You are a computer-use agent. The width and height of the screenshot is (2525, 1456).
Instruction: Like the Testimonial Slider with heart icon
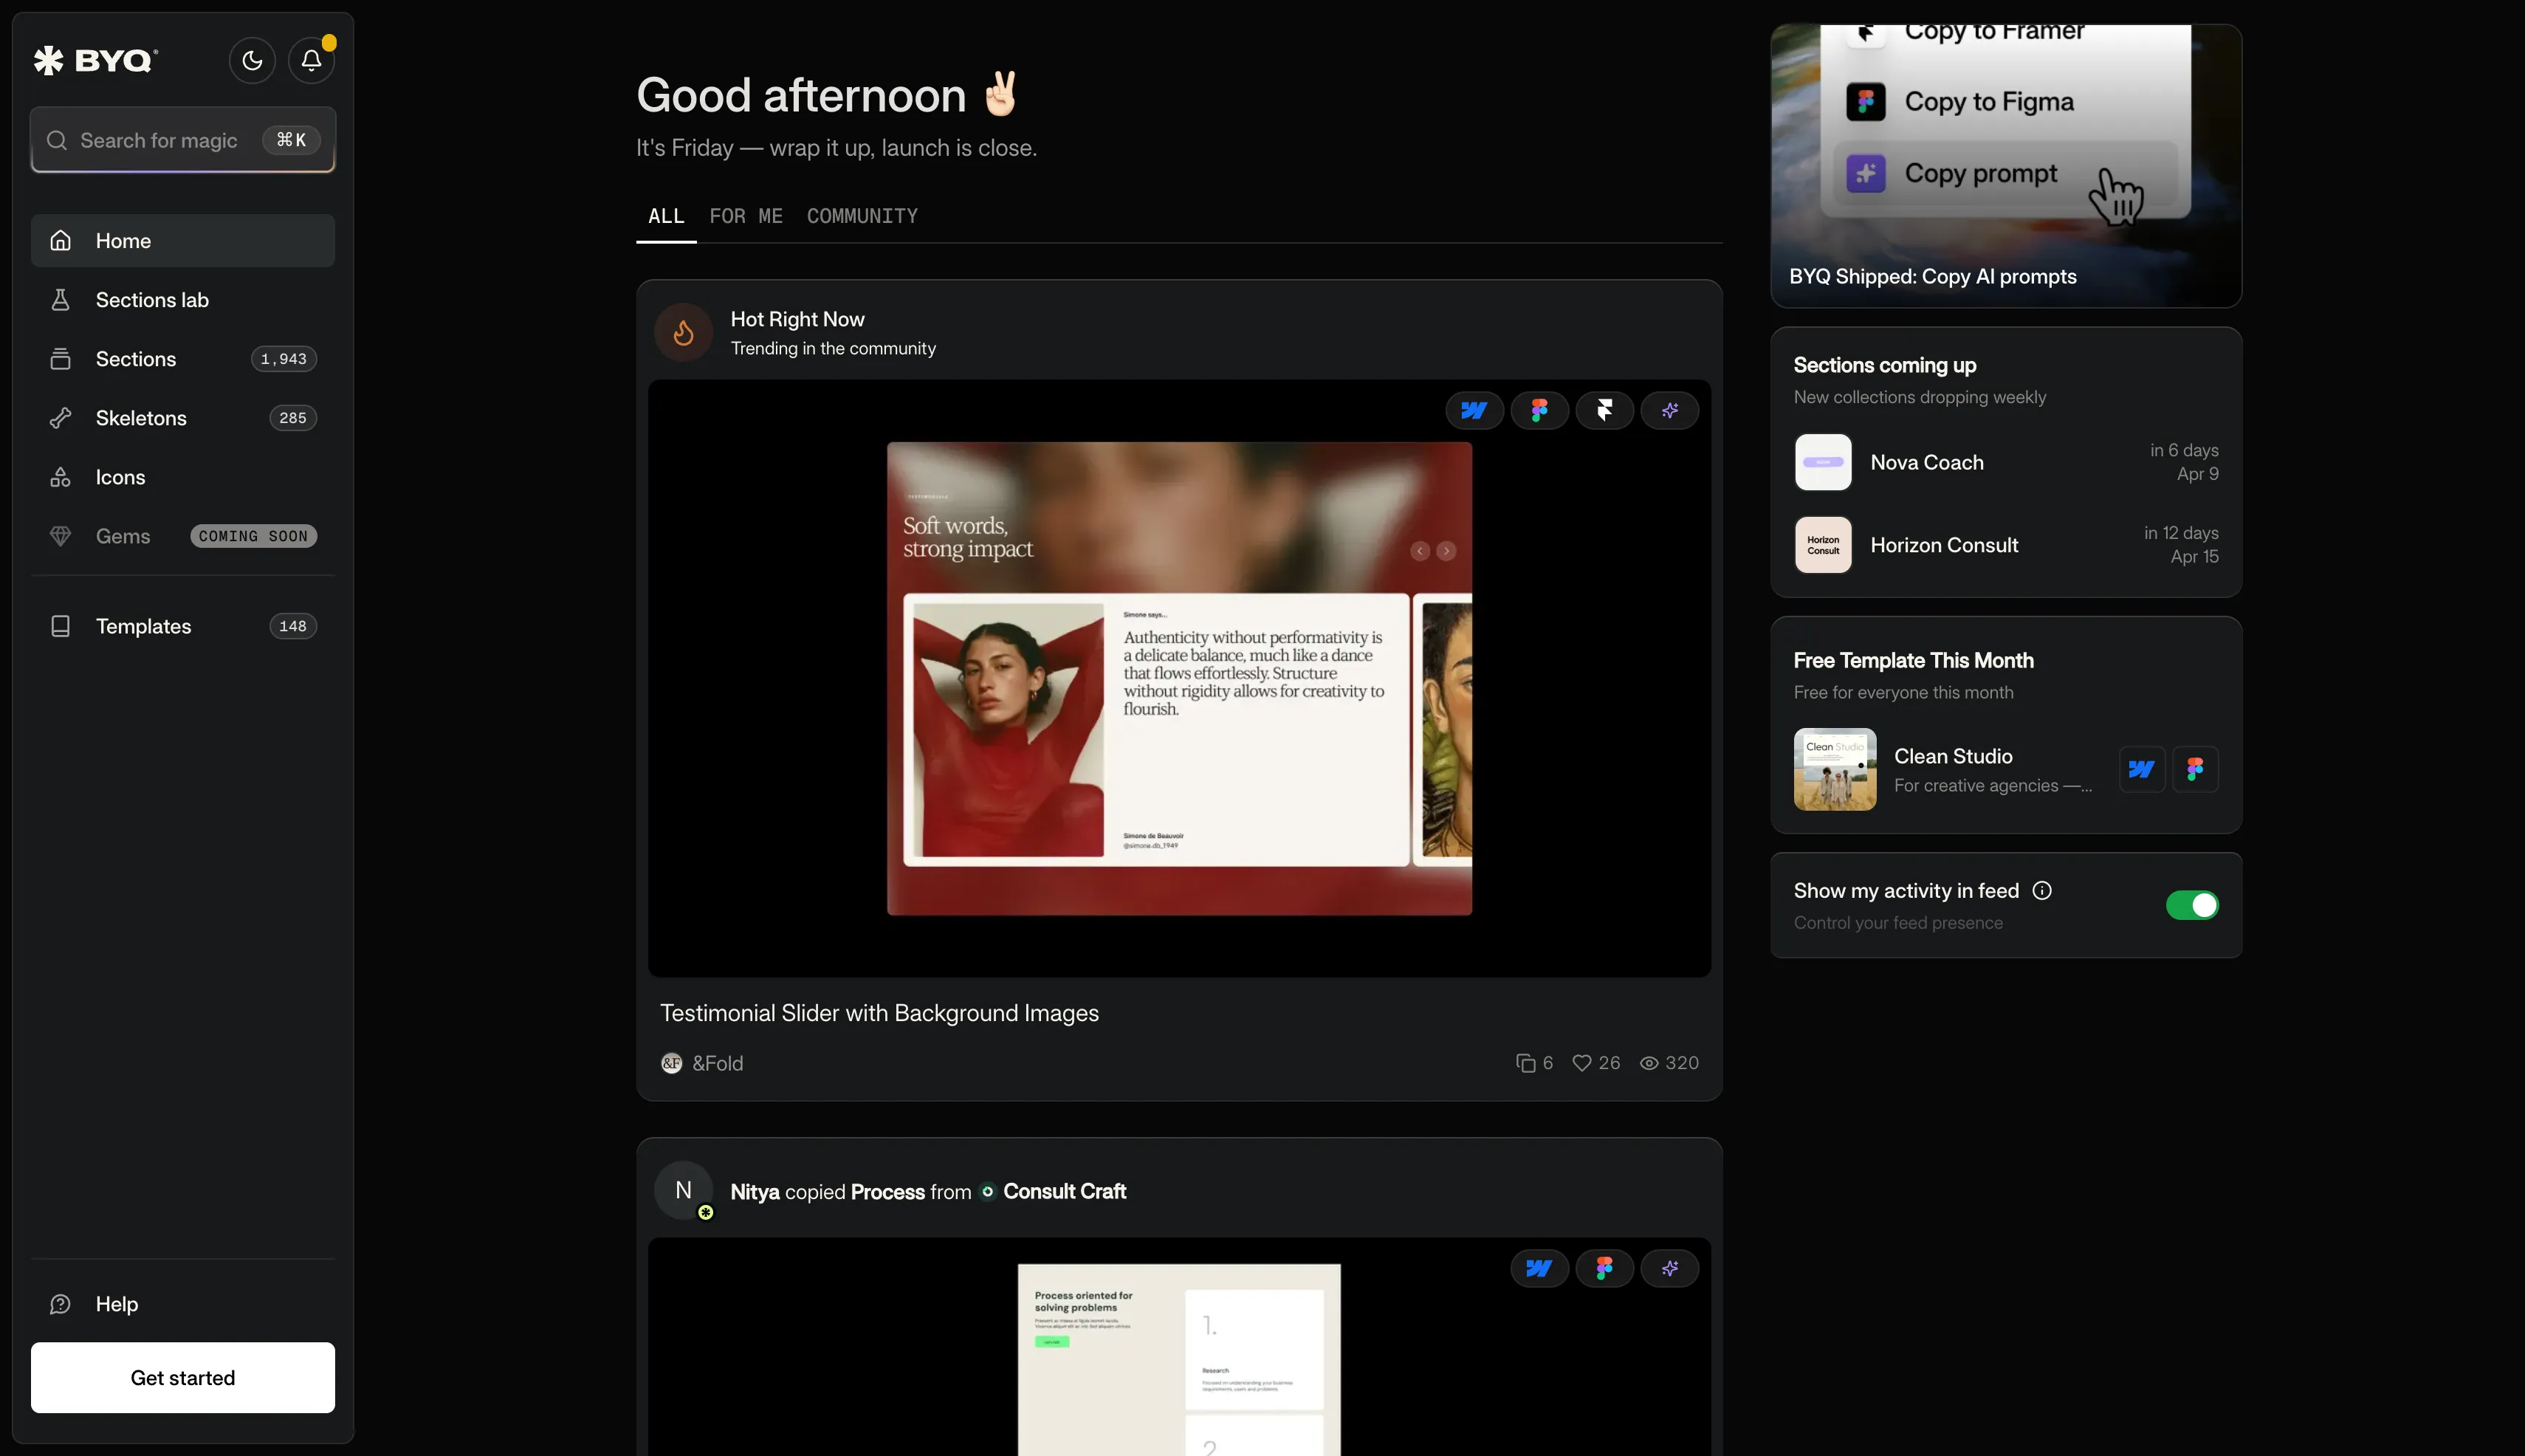tap(1582, 1063)
